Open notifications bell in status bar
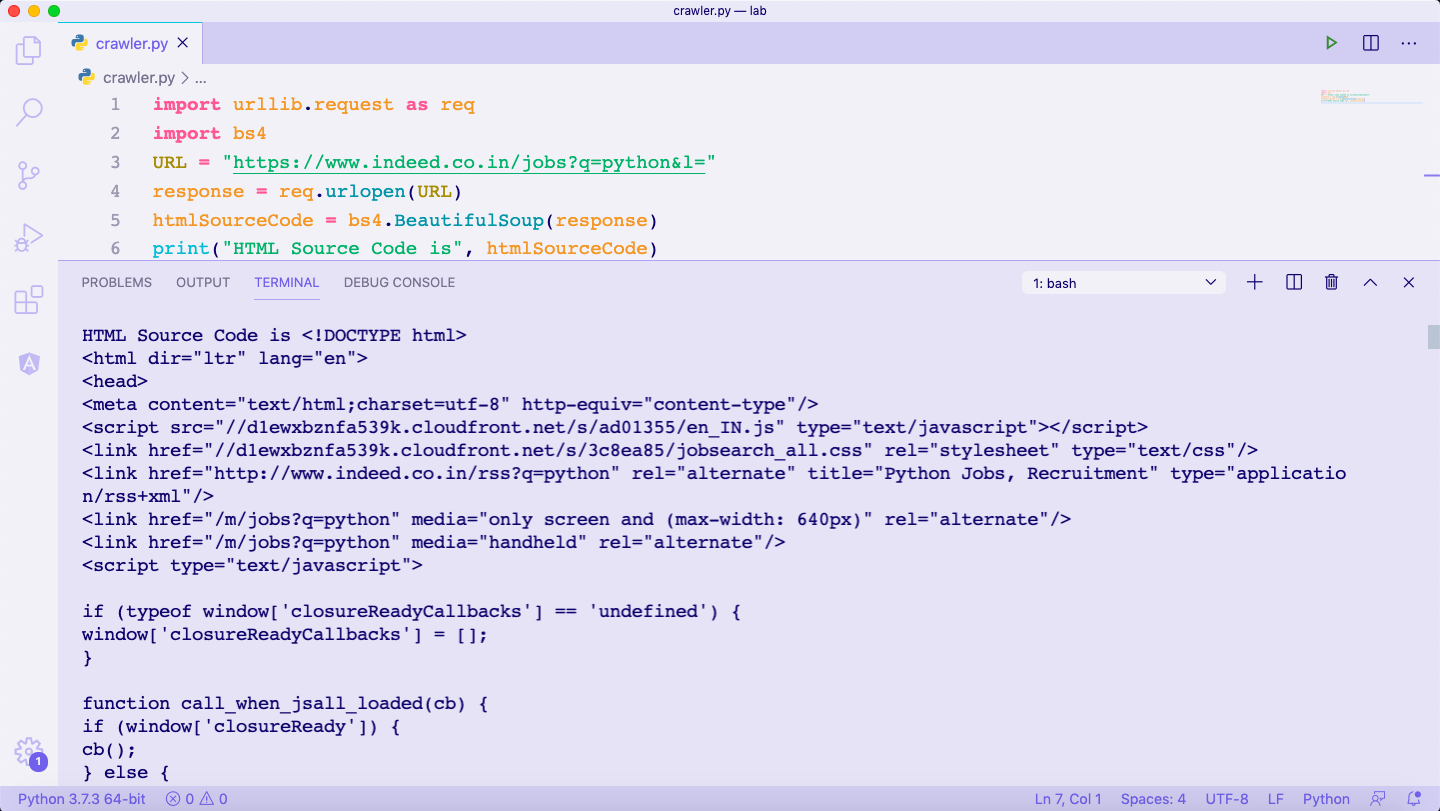 (1414, 799)
